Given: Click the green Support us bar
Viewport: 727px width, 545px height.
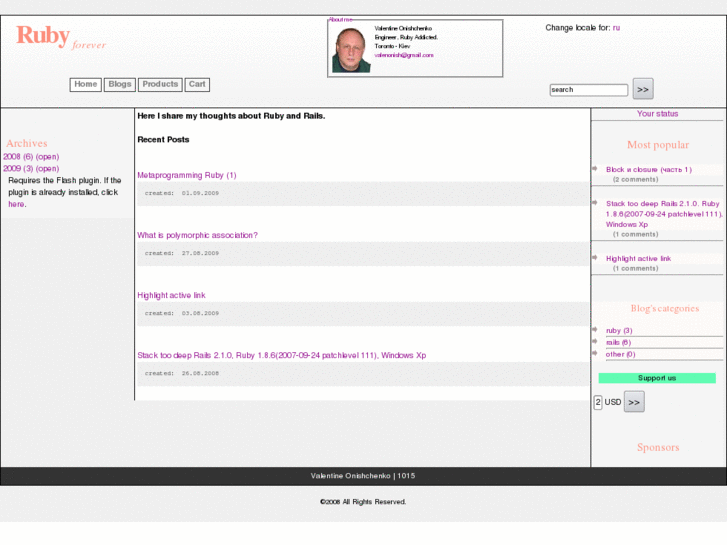Looking at the screenshot, I should (657, 378).
